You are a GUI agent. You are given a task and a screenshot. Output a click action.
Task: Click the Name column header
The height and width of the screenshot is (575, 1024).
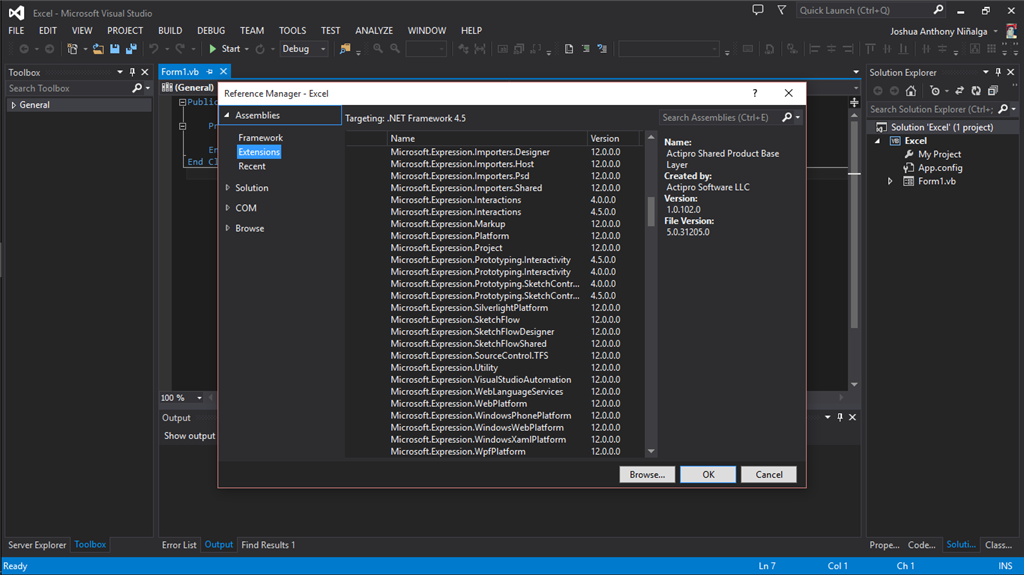[x=487, y=139]
